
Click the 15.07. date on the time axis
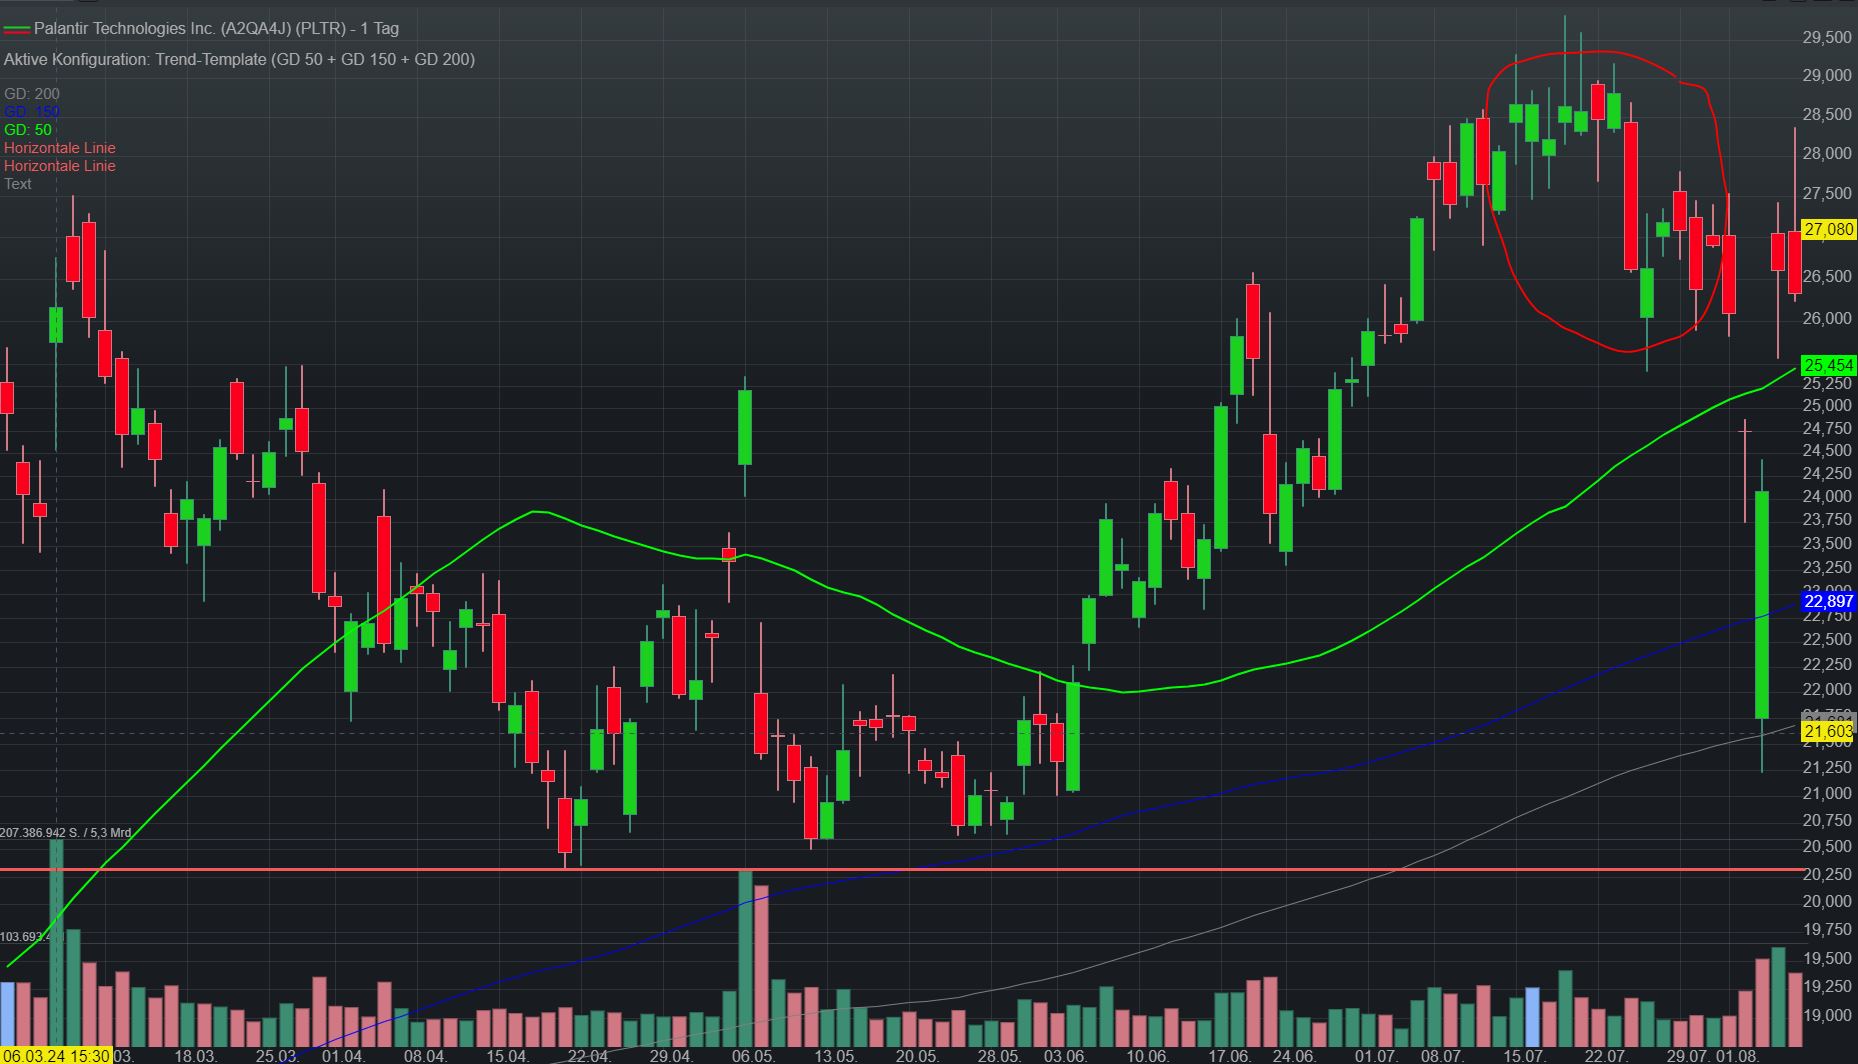[1523, 1056]
